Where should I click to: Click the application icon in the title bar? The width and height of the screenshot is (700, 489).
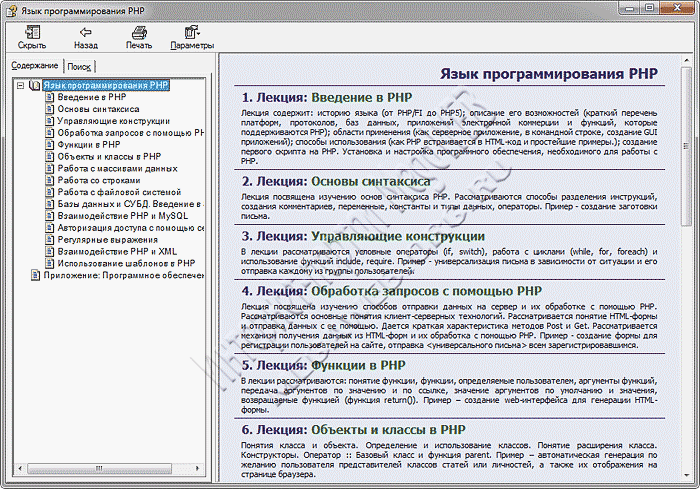coord(12,10)
